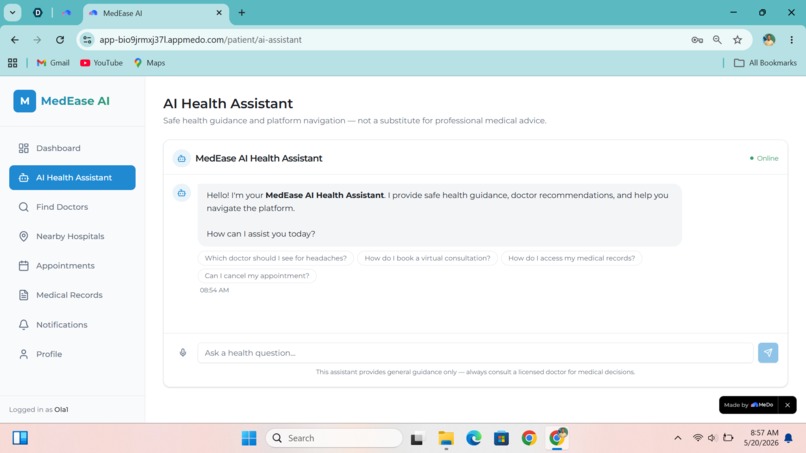The image size is (806, 453).
Task: Select AI Health Assistant sidebar item
Action: 72,177
